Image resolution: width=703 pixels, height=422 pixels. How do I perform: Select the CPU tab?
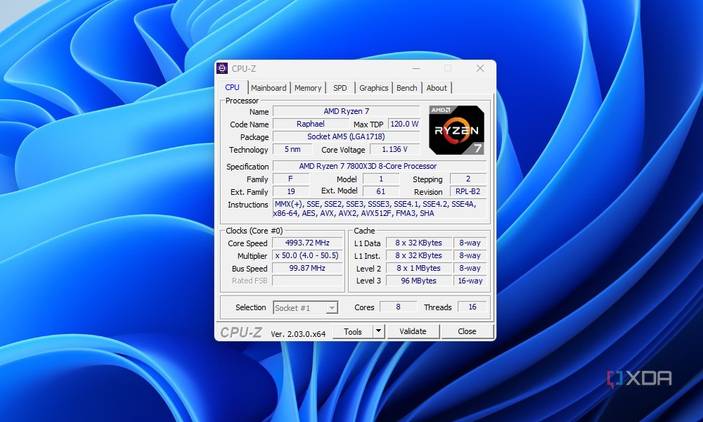232,87
